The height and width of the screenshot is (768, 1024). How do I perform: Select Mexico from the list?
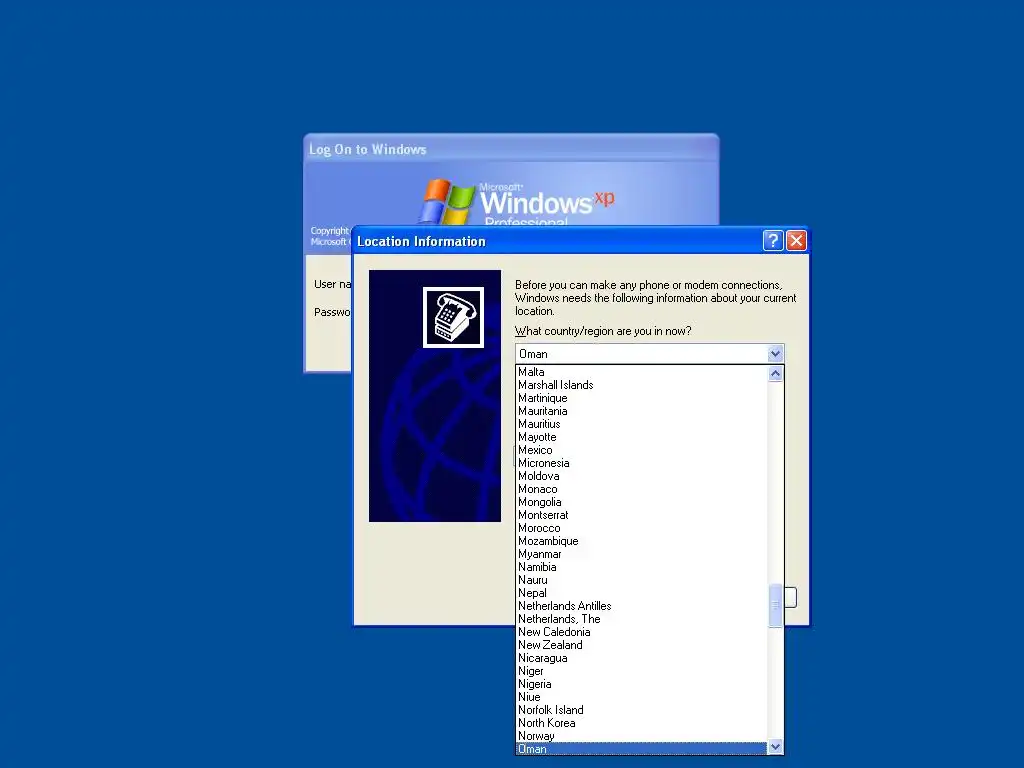point(641,450)
